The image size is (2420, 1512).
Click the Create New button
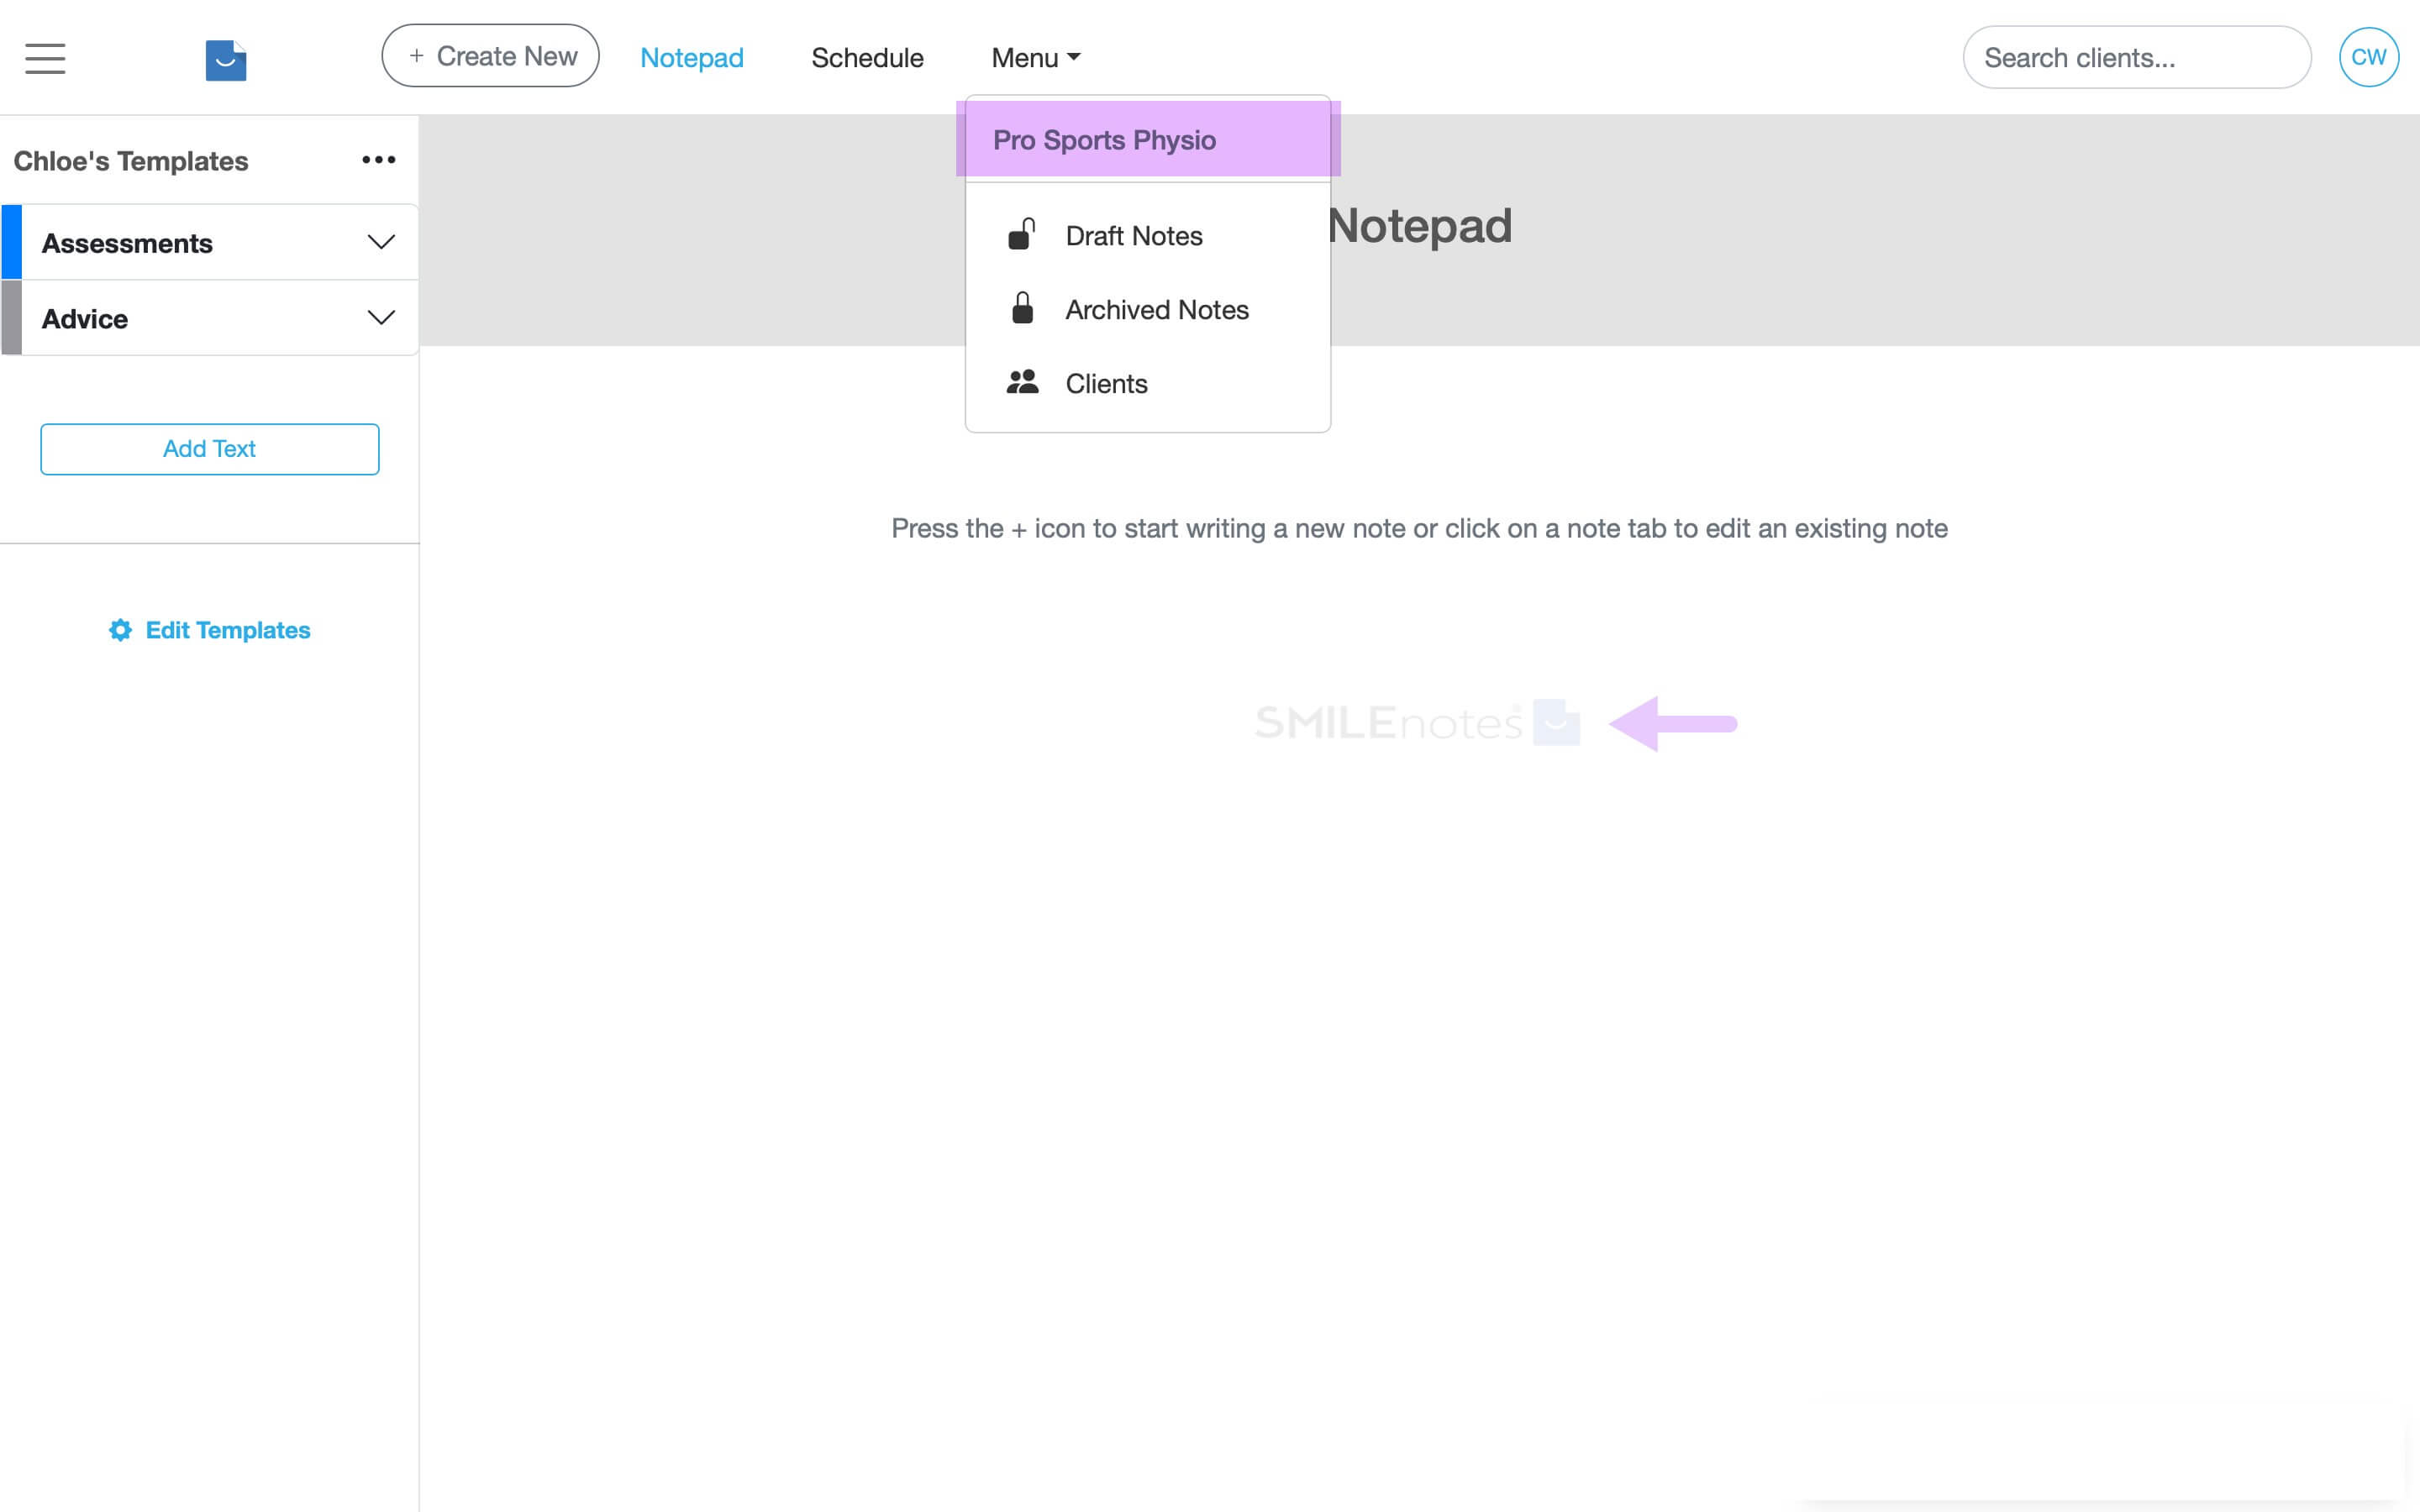pos(490,56)
